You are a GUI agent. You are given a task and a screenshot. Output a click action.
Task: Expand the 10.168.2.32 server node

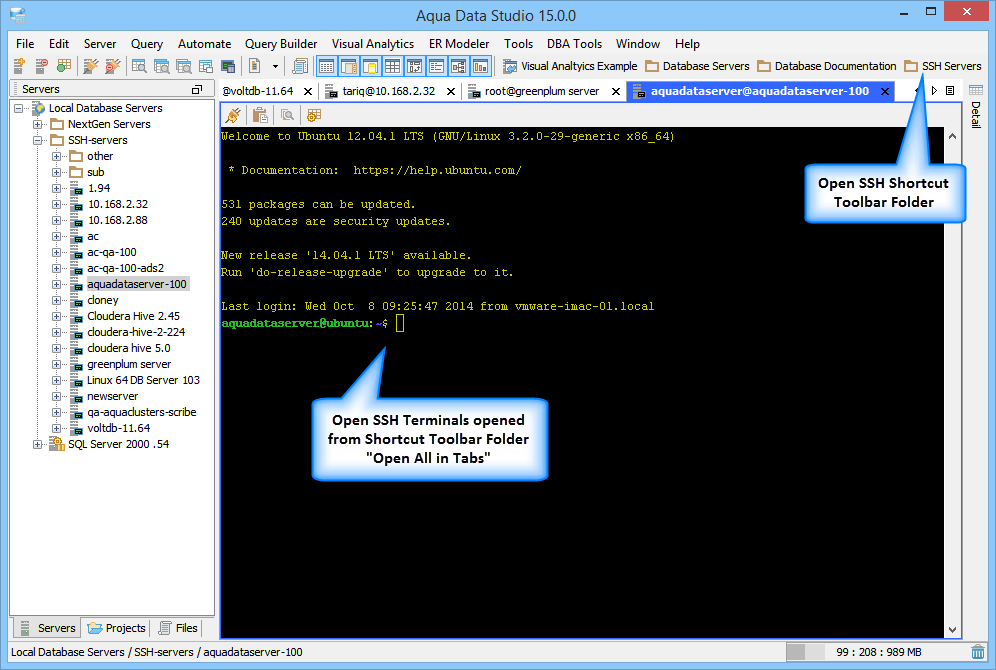[x=57, y=204]
